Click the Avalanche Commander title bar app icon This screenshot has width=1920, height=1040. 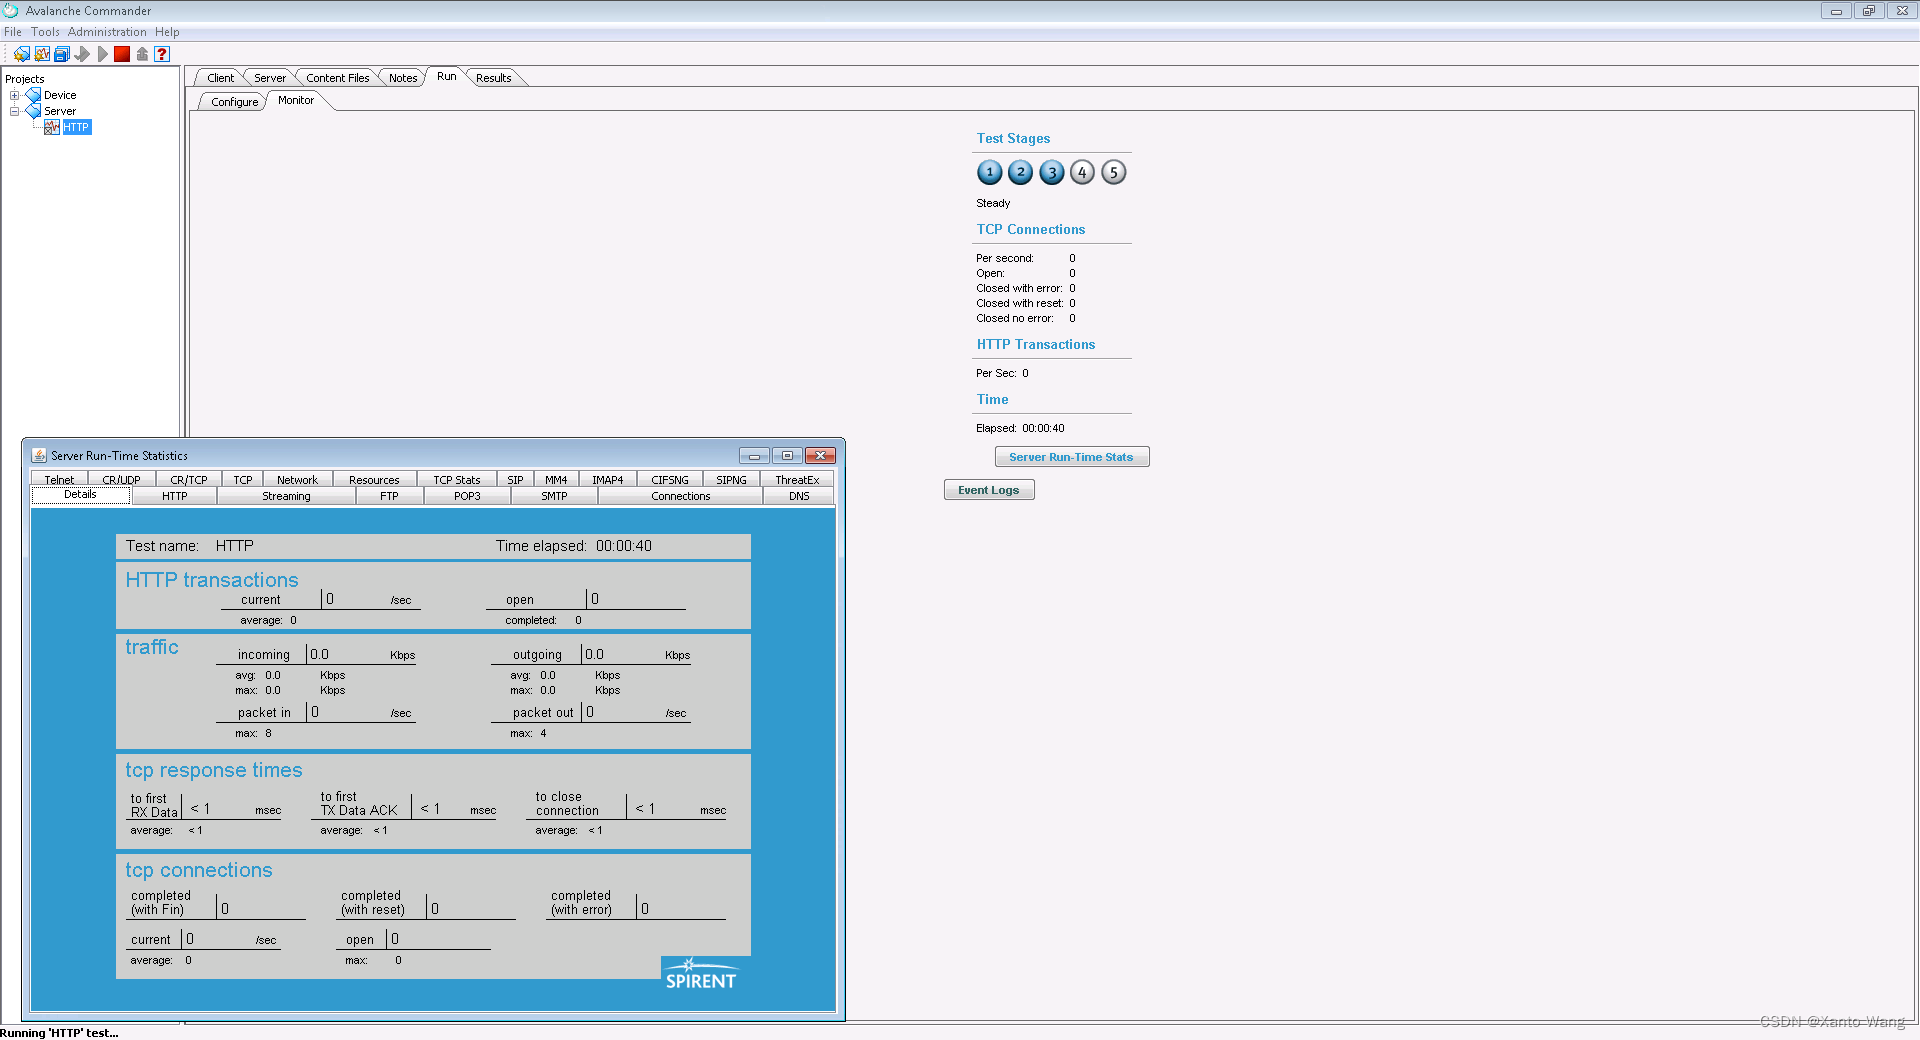[x=11, y=10]
